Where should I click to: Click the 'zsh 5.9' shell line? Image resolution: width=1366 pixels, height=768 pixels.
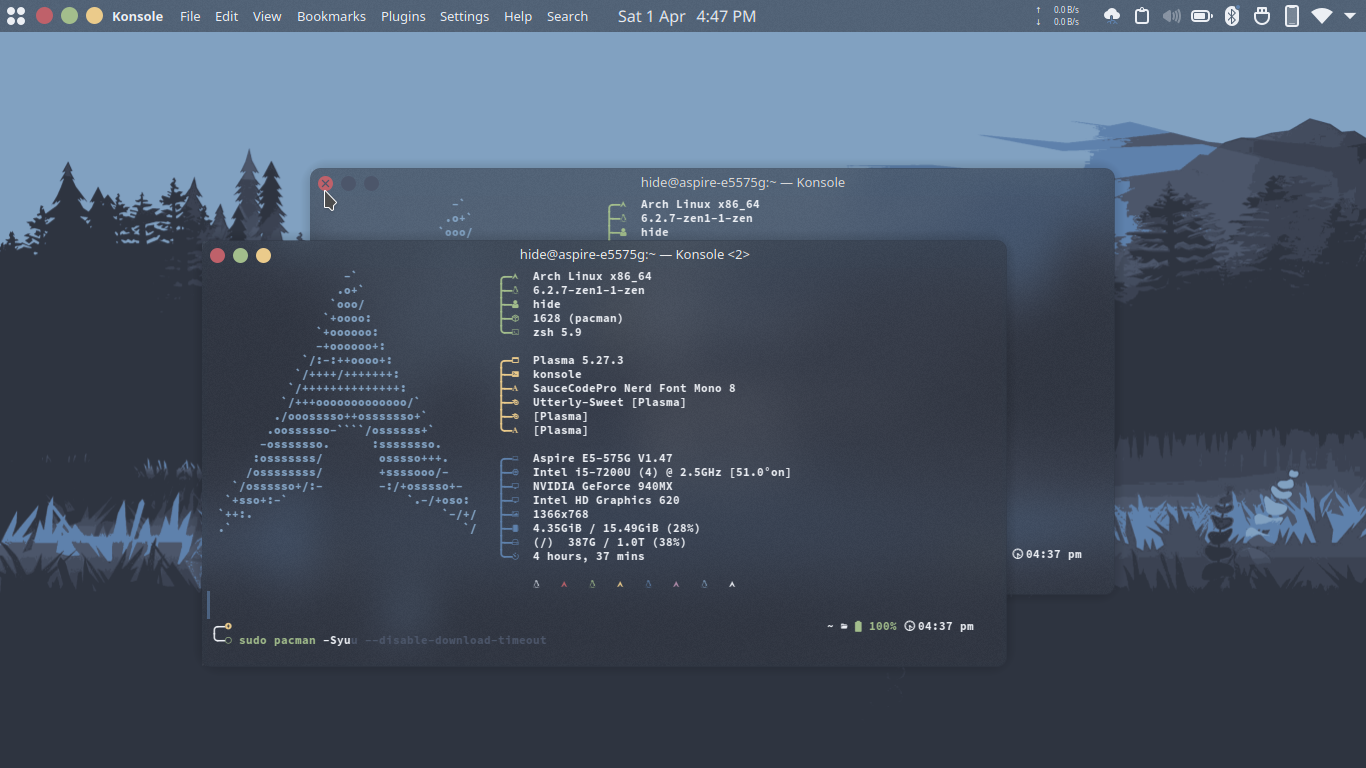[557, 332]
